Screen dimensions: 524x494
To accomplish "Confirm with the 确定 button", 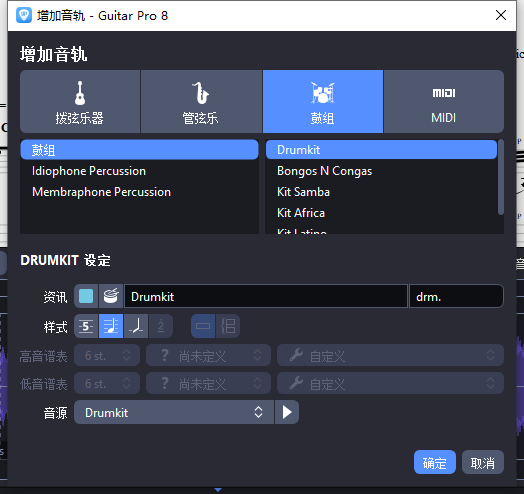I will click(434, 462).
